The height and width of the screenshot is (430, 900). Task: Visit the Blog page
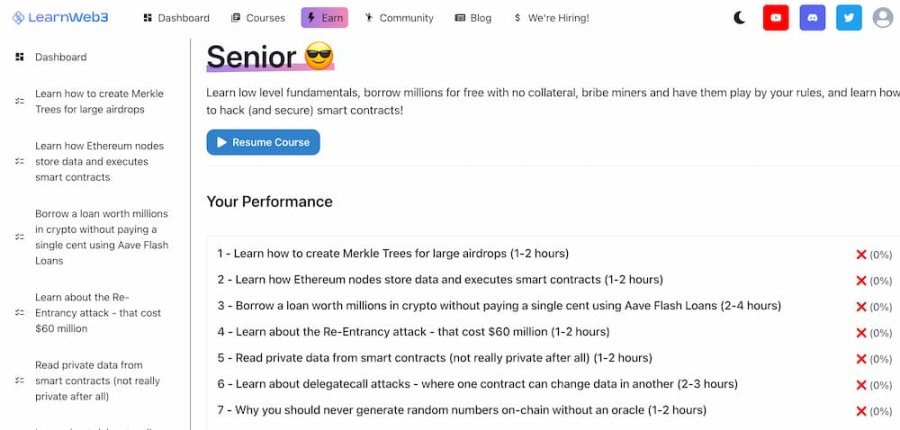(473, 17)
